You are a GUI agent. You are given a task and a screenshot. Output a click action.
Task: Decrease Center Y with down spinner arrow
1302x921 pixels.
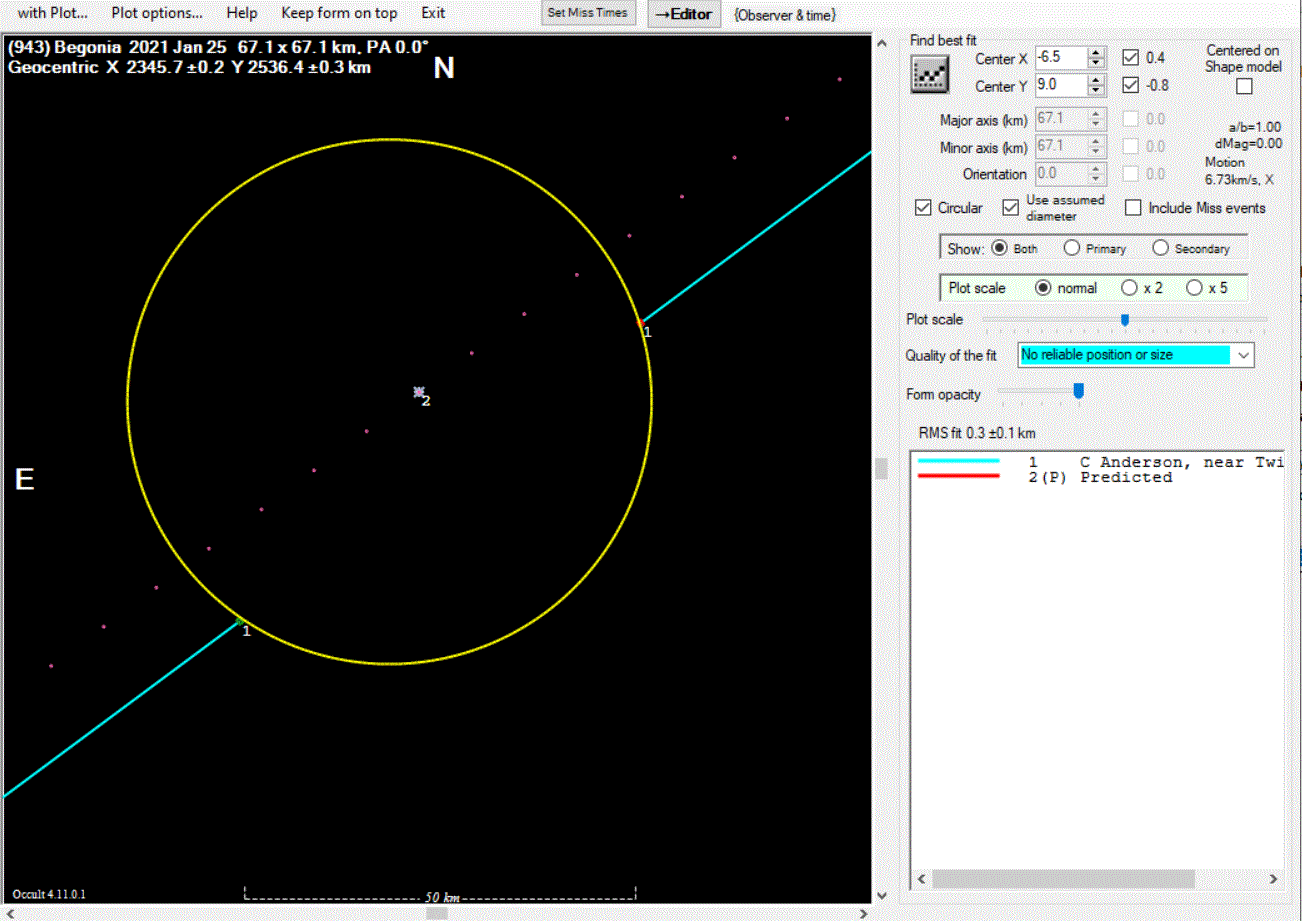(1096, 91)
